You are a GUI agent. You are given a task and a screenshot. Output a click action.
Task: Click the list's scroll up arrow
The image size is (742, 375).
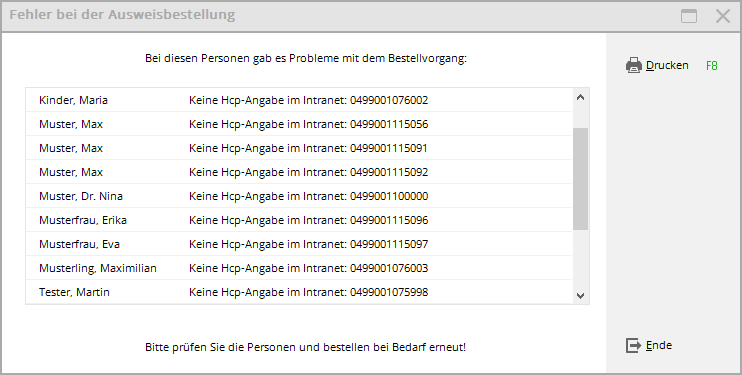581,98
